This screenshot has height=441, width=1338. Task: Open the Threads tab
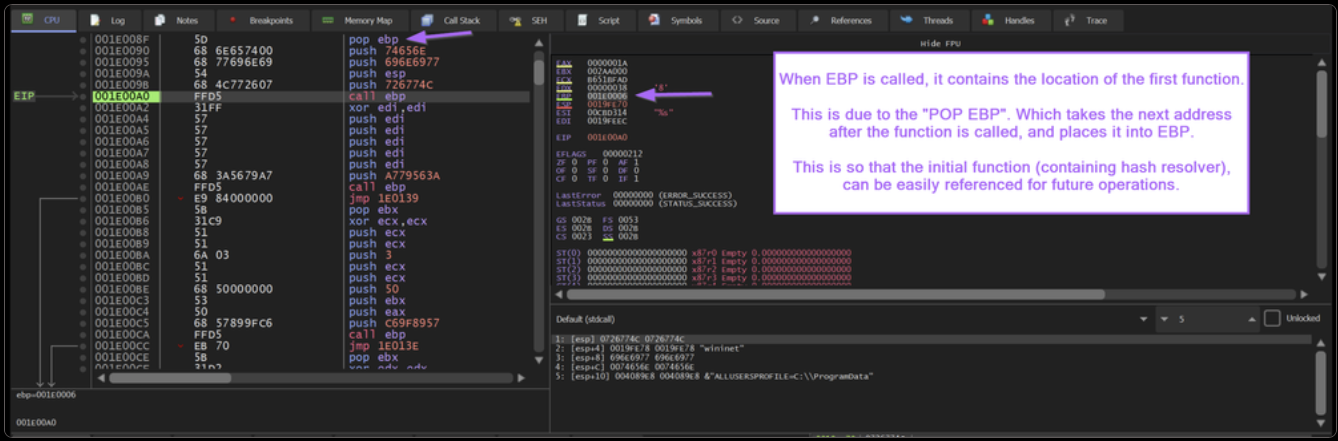click(926, 20)
